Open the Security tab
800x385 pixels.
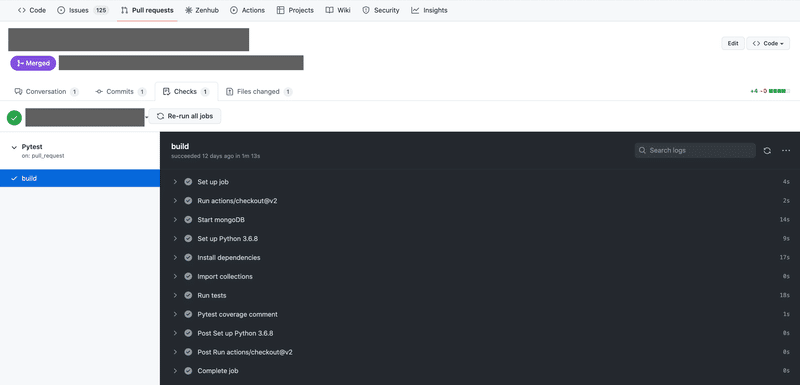[x=381, y=10]
